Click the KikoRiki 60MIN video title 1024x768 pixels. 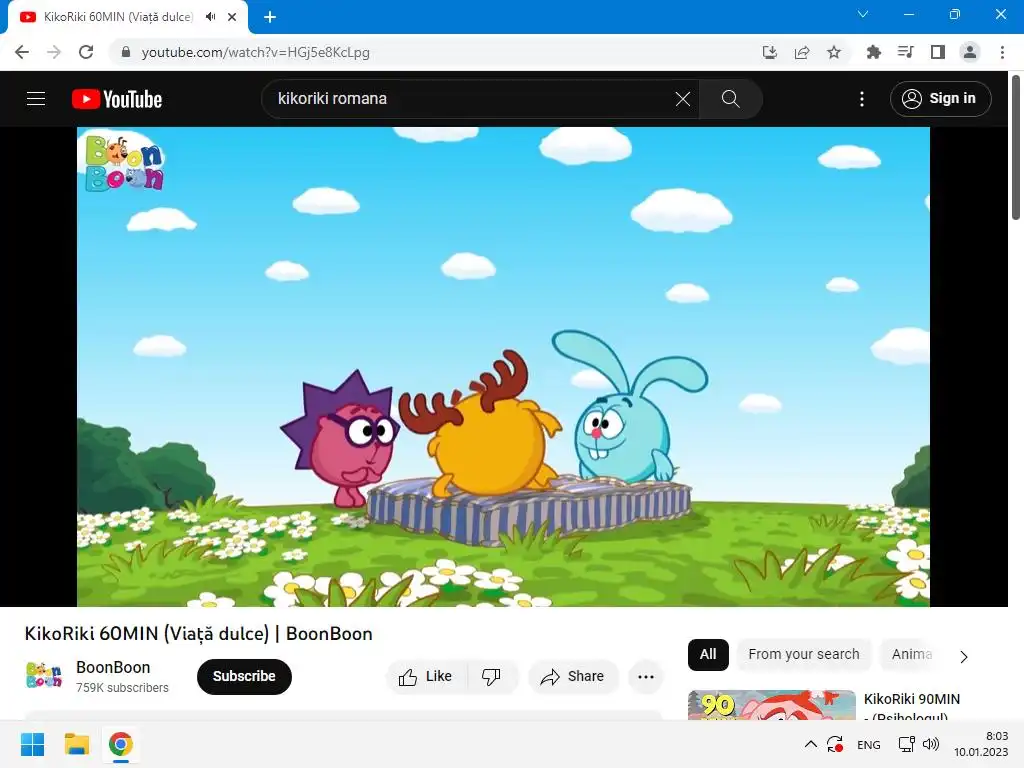coord(199,633)
